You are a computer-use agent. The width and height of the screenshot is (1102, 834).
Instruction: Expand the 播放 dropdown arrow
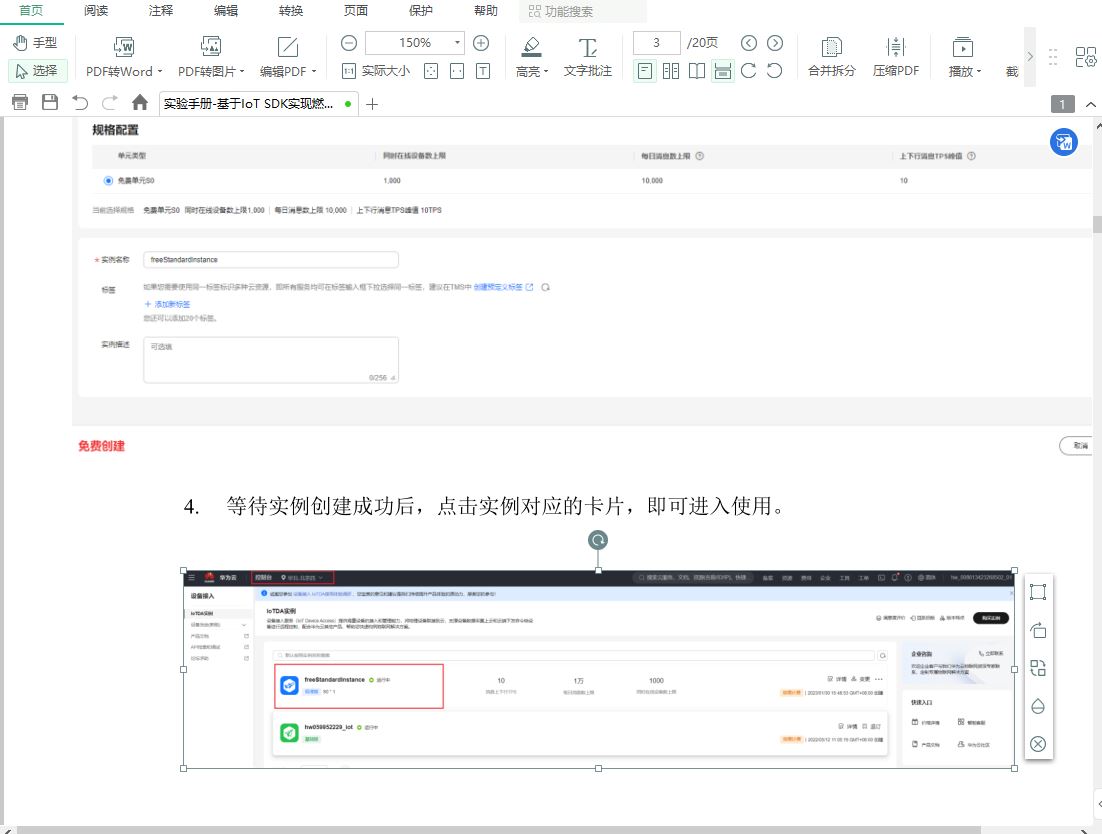978,71
